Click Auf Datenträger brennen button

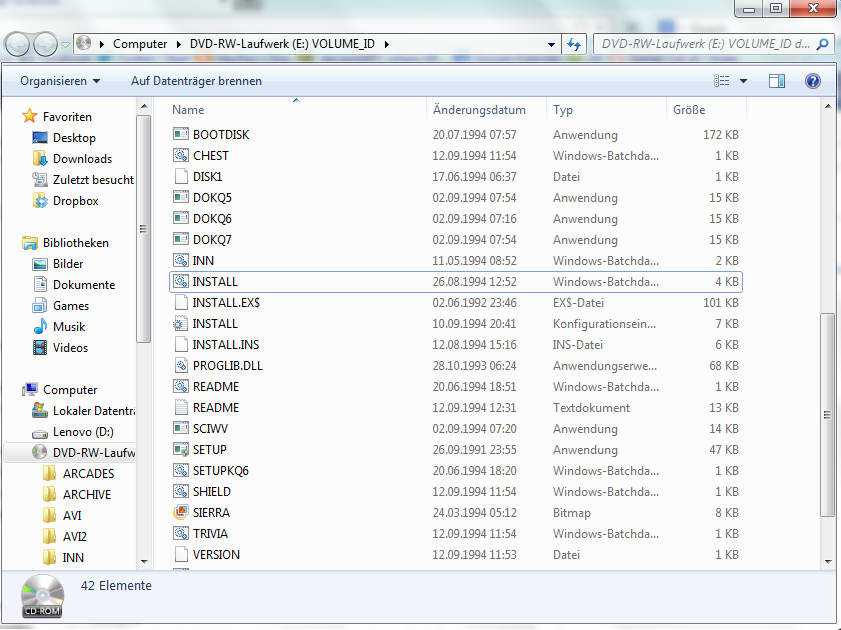[196, 81]
